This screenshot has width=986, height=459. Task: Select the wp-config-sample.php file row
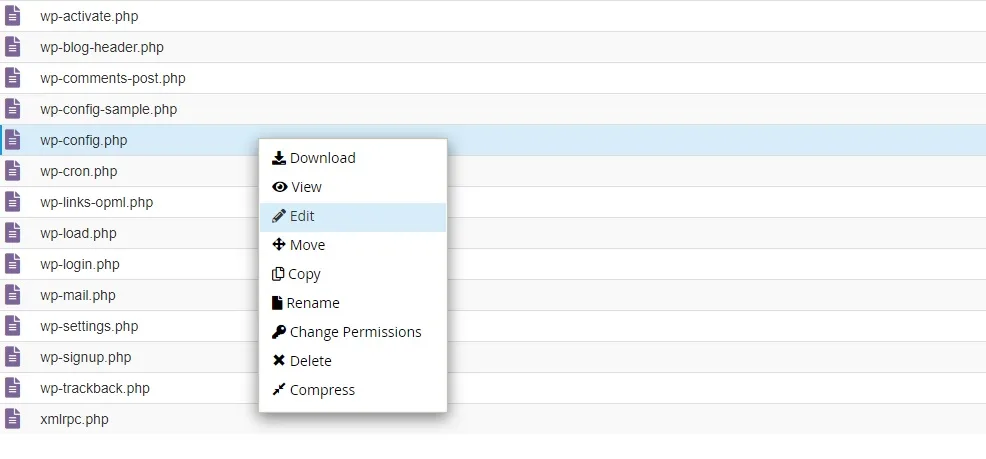(493, 109)
